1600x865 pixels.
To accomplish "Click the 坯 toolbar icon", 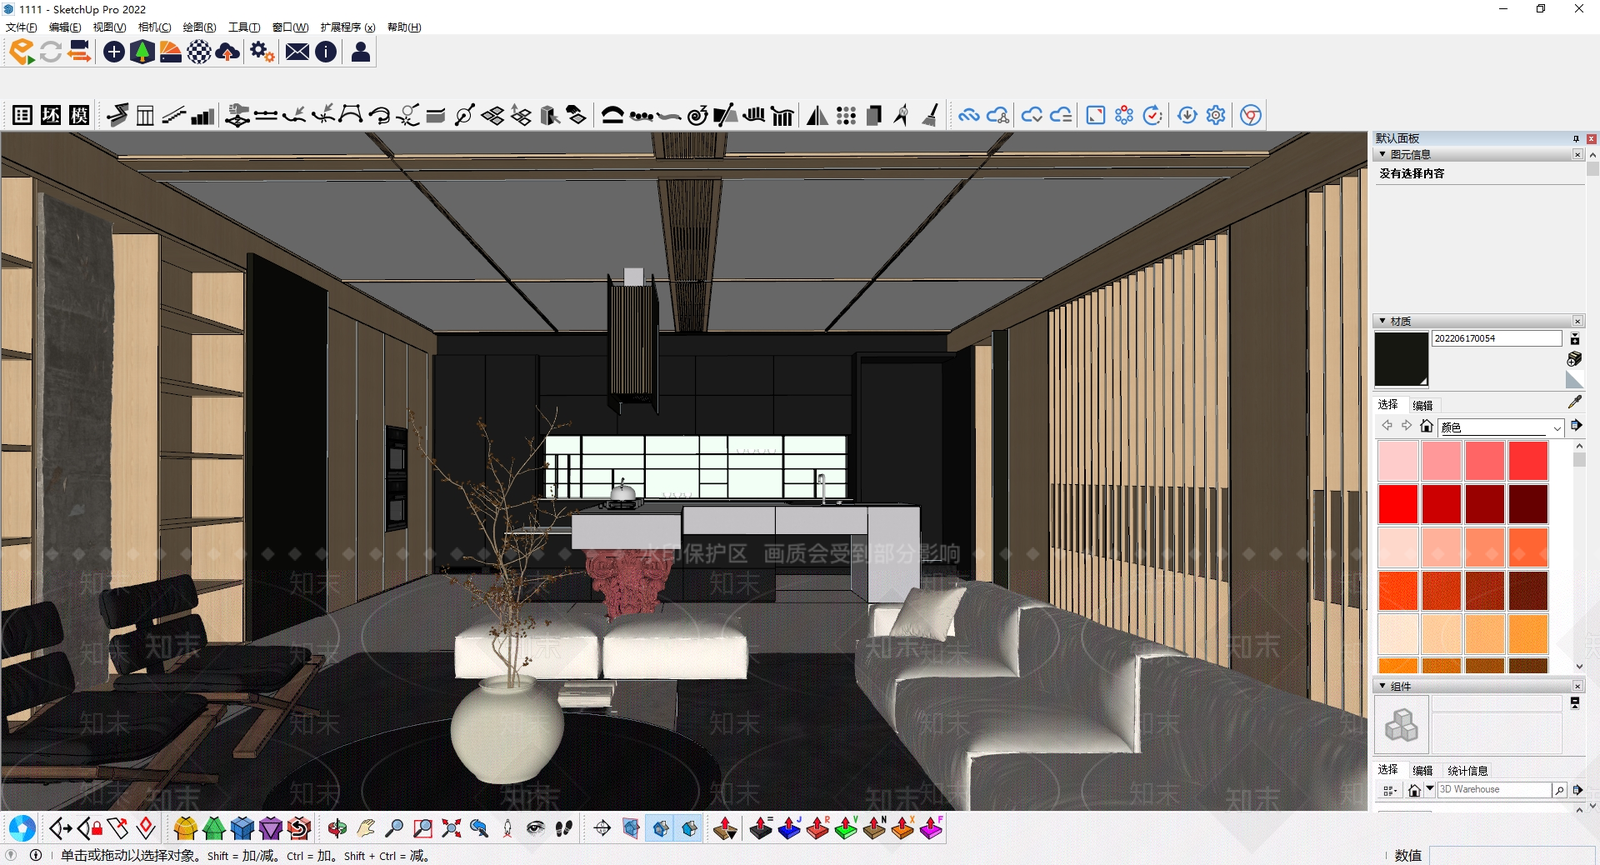I will 51,115.
